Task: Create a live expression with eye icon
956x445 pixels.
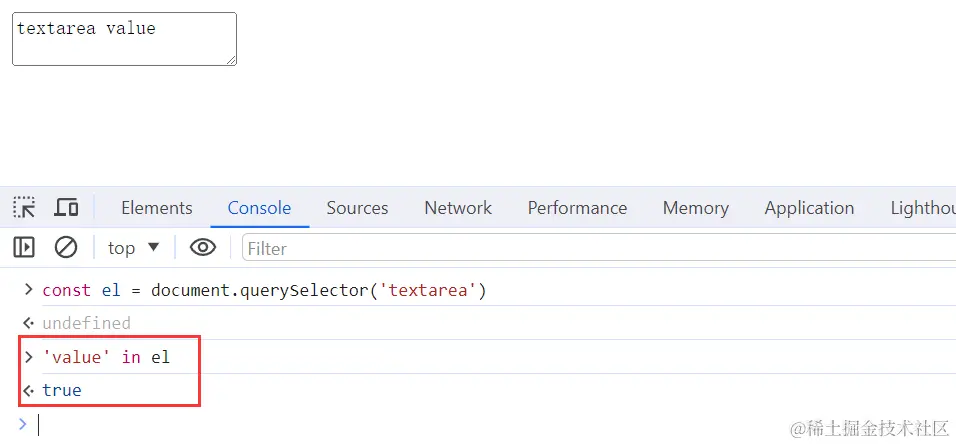Action: point(202,247)
